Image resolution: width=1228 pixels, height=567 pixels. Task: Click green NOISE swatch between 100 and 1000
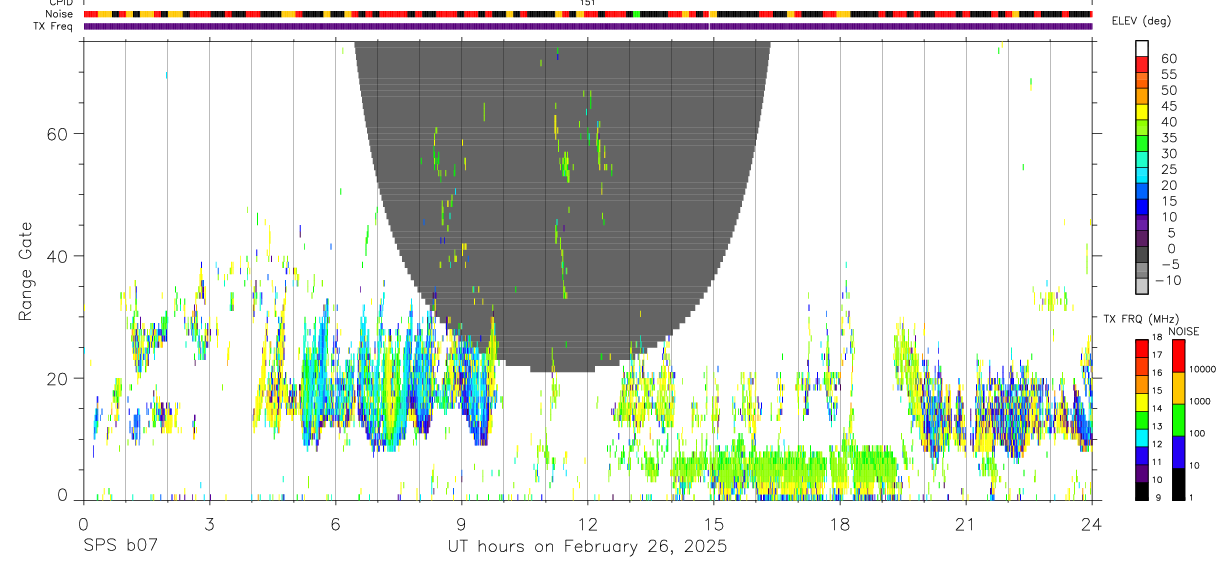(x=1179, y=419)
